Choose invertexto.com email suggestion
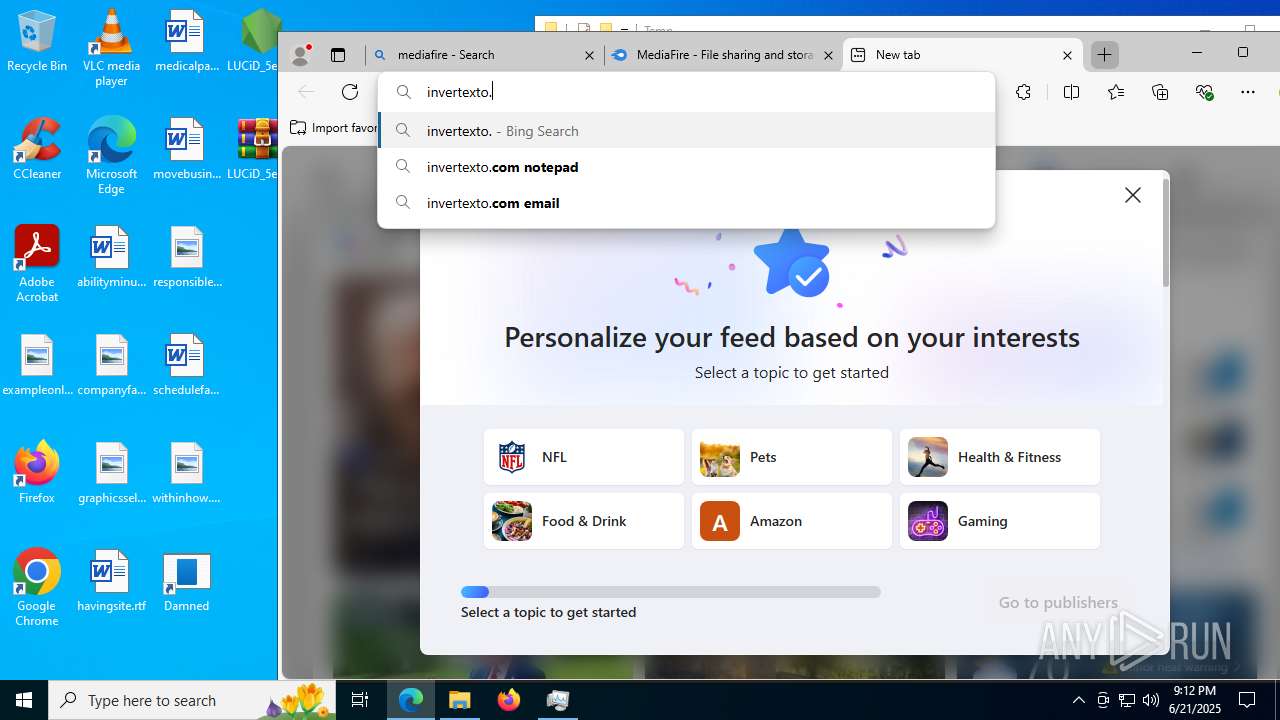1280x720 pixels. pos(686,203)
